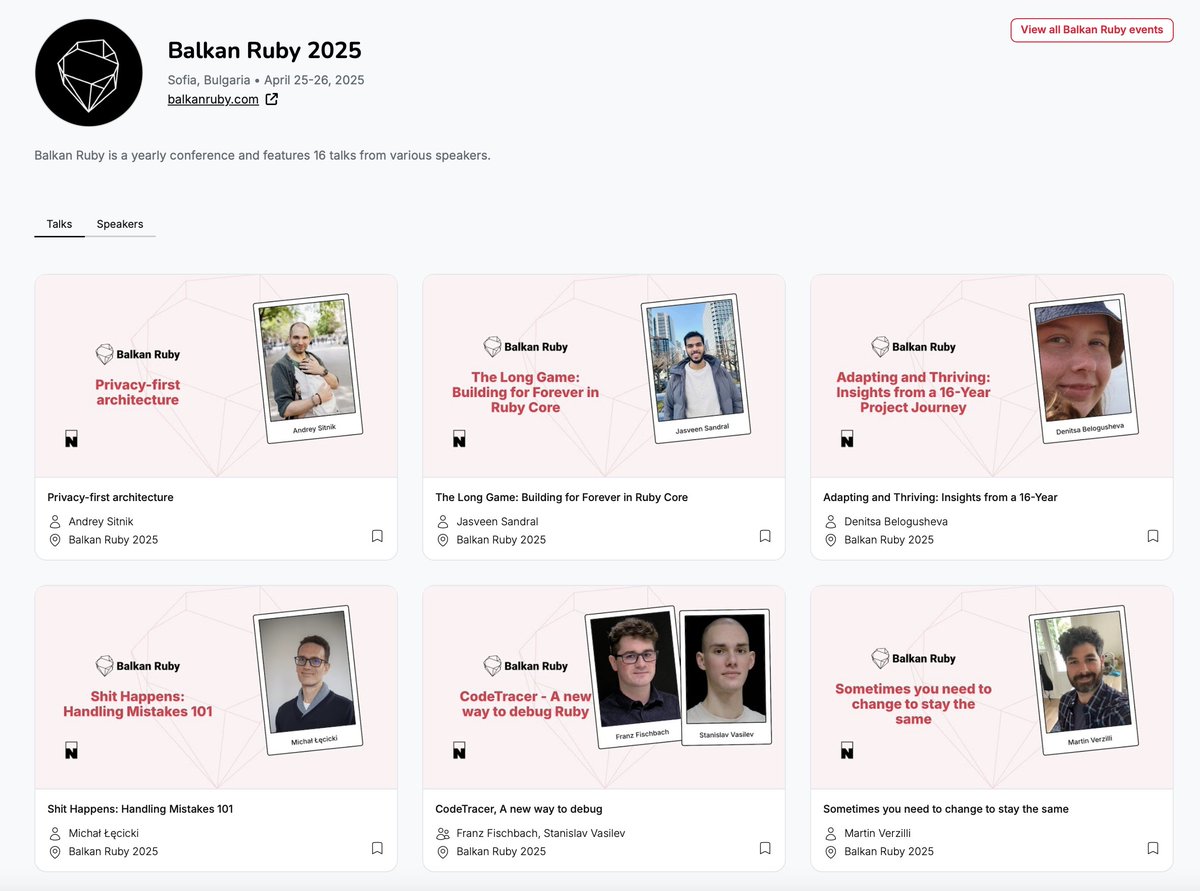Click Balkan Ruby 2025 under Franz Fischbach
Screen dimensions: 1200x891
tap(501, 852)
